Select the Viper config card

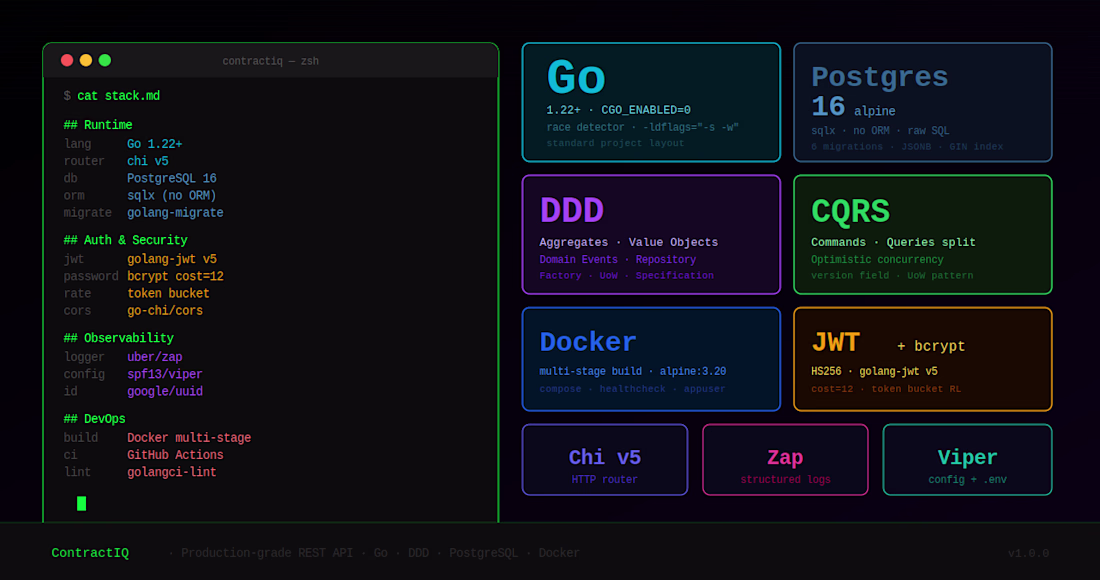click(x=967, y=460)
